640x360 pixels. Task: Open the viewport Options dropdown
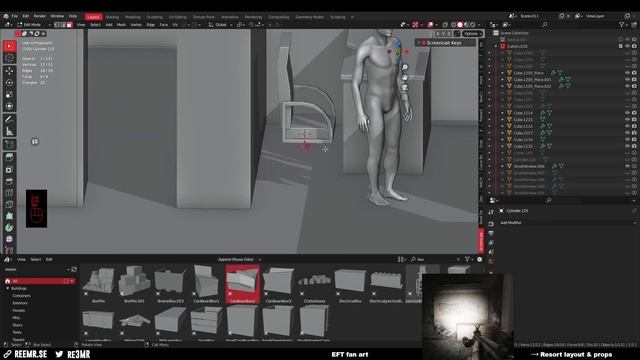(473, 34)
